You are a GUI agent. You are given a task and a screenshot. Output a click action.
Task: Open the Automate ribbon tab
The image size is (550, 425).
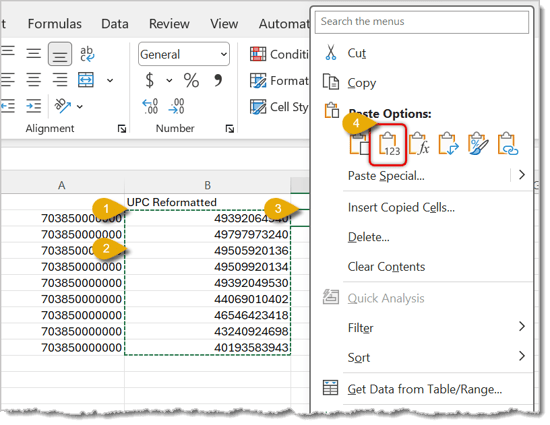point(284,24)
